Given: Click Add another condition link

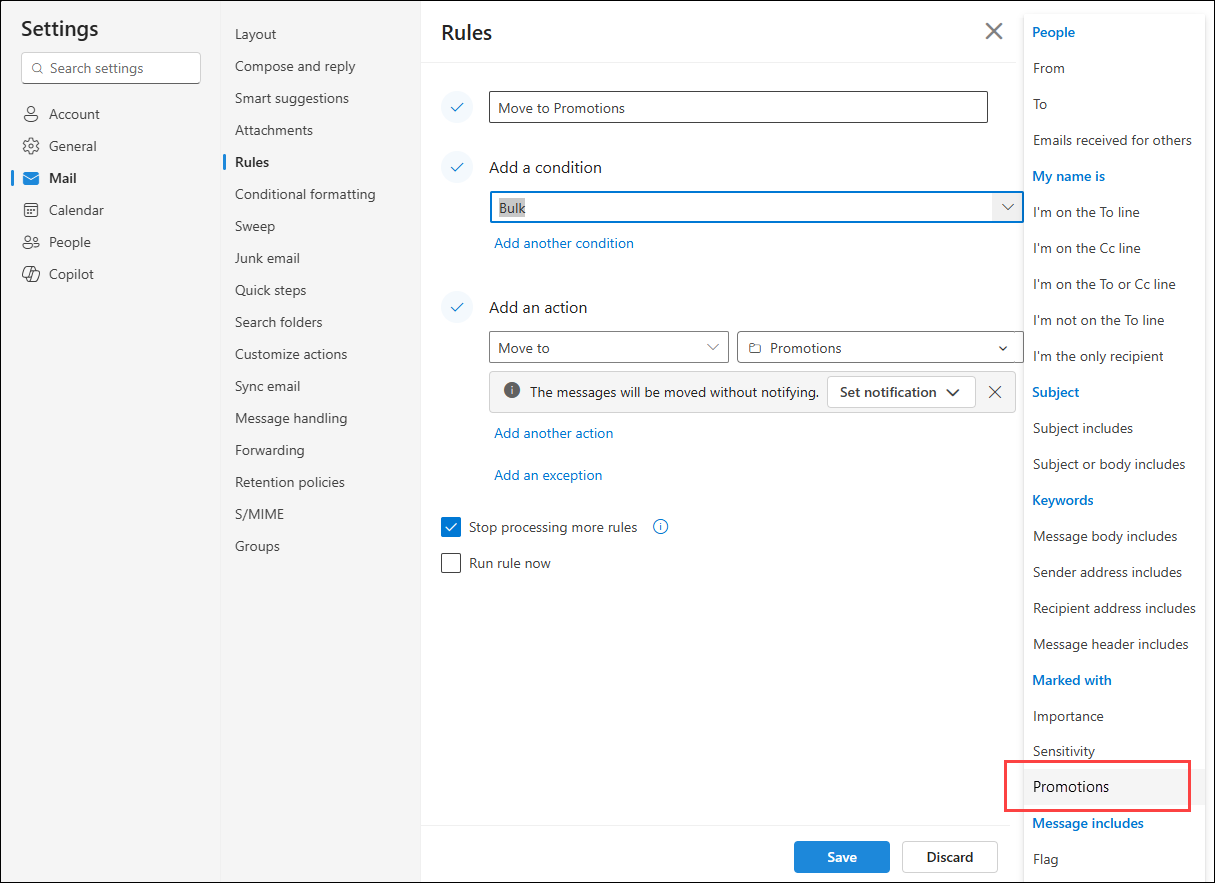Looking at the screenshot, I should [x=564, y=243].
